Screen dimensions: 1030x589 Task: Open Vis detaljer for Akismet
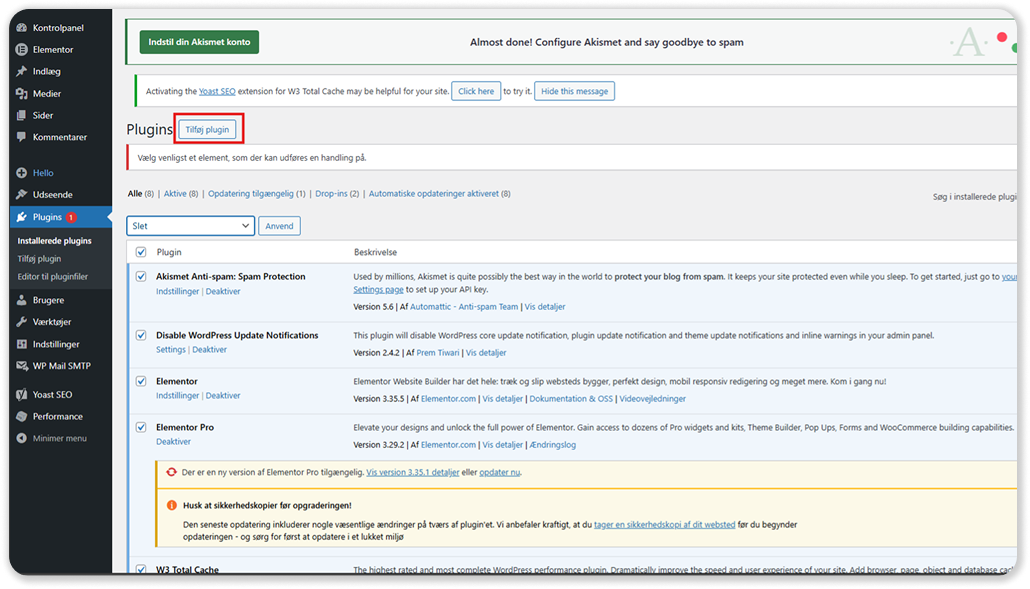(x=545, y=307)
